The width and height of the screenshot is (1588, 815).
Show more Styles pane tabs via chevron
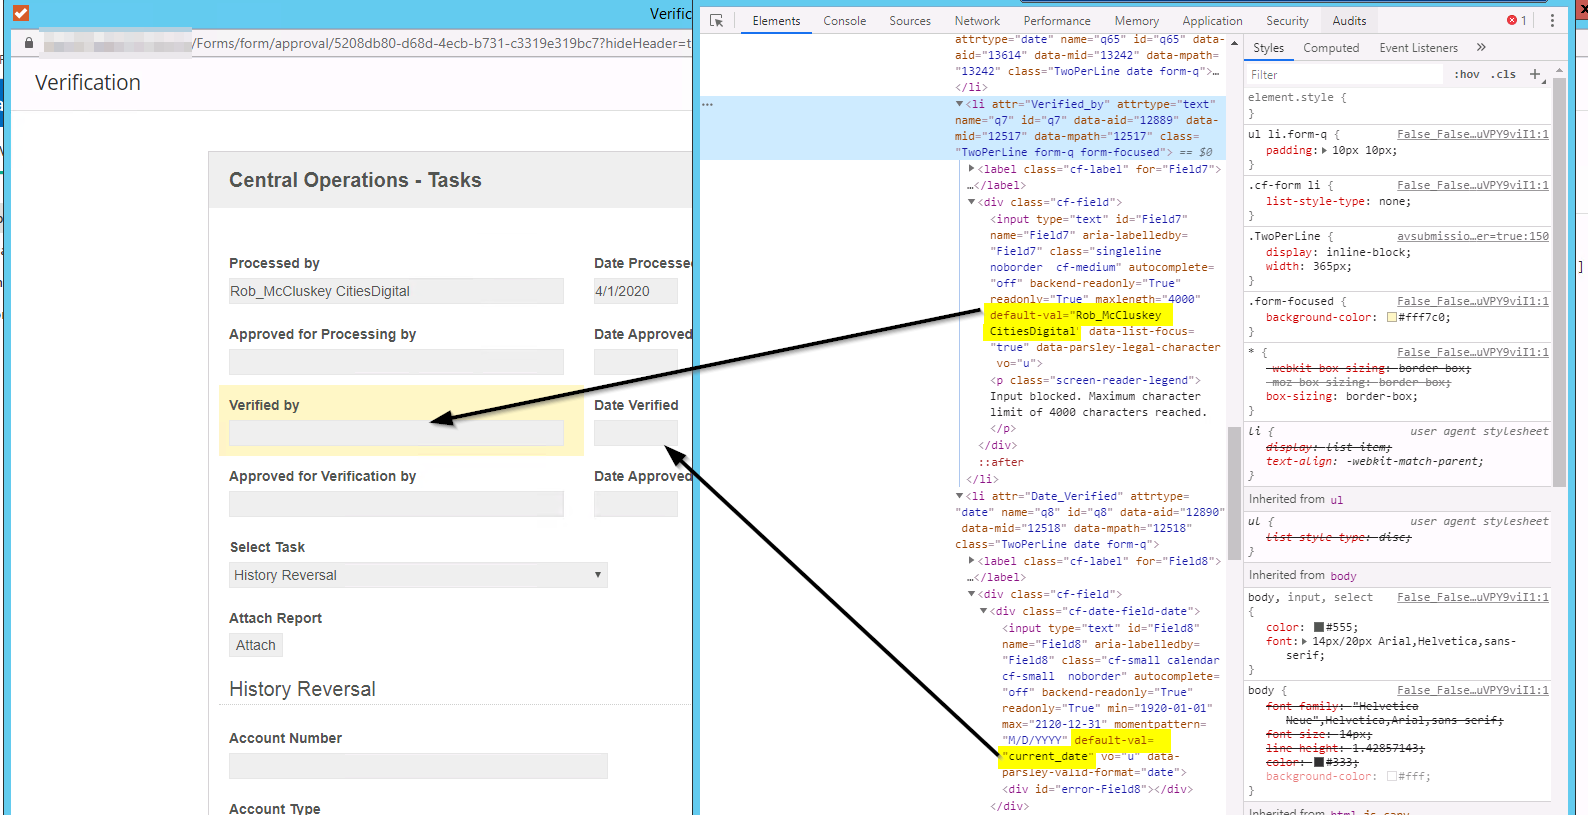[x=1481, y=47]
